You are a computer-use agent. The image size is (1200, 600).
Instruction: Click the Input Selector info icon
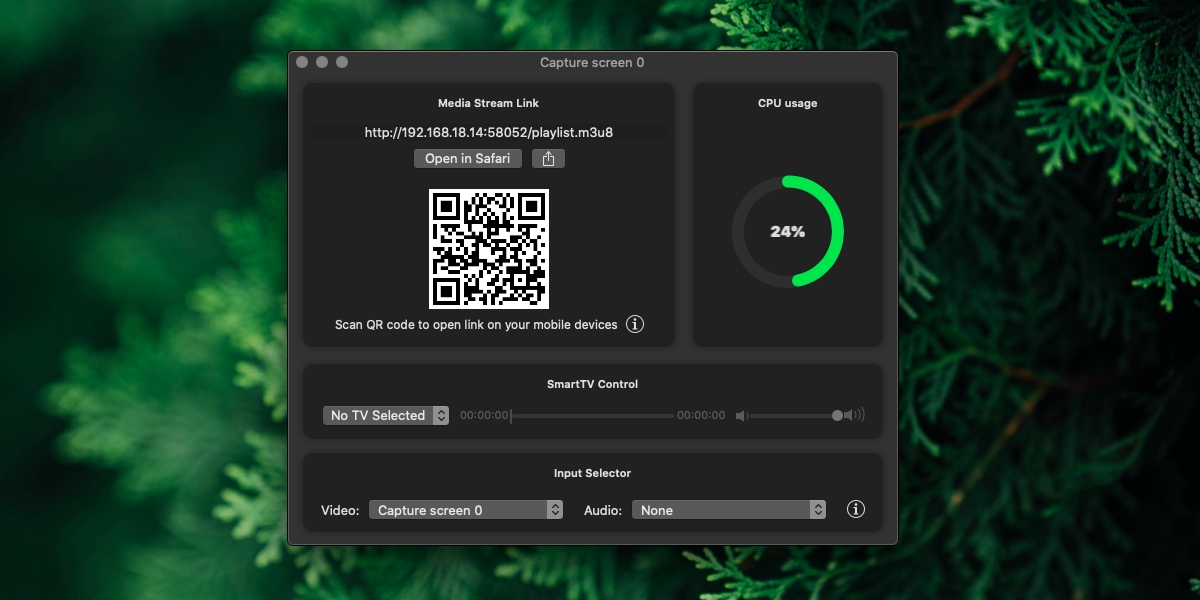point(856,509)
